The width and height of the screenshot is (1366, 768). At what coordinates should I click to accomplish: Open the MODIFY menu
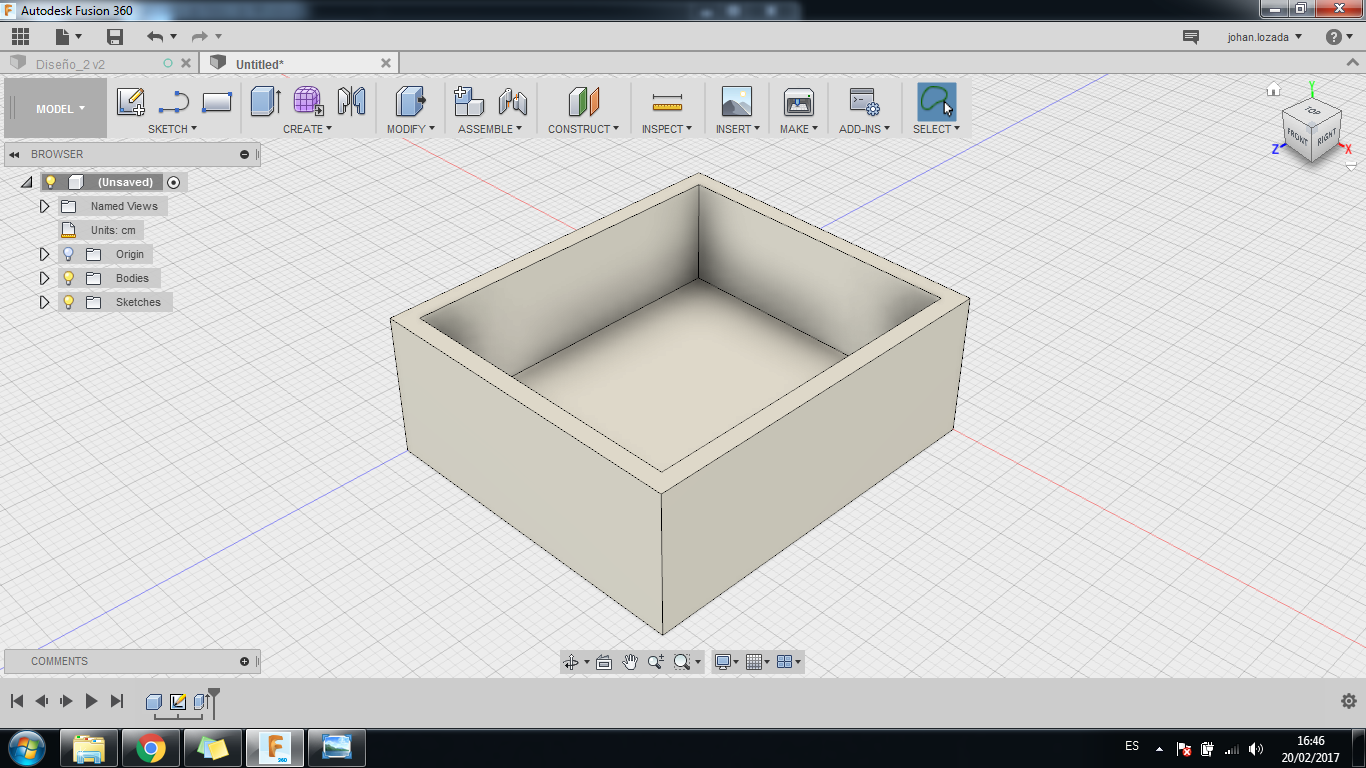pos(410,129)
